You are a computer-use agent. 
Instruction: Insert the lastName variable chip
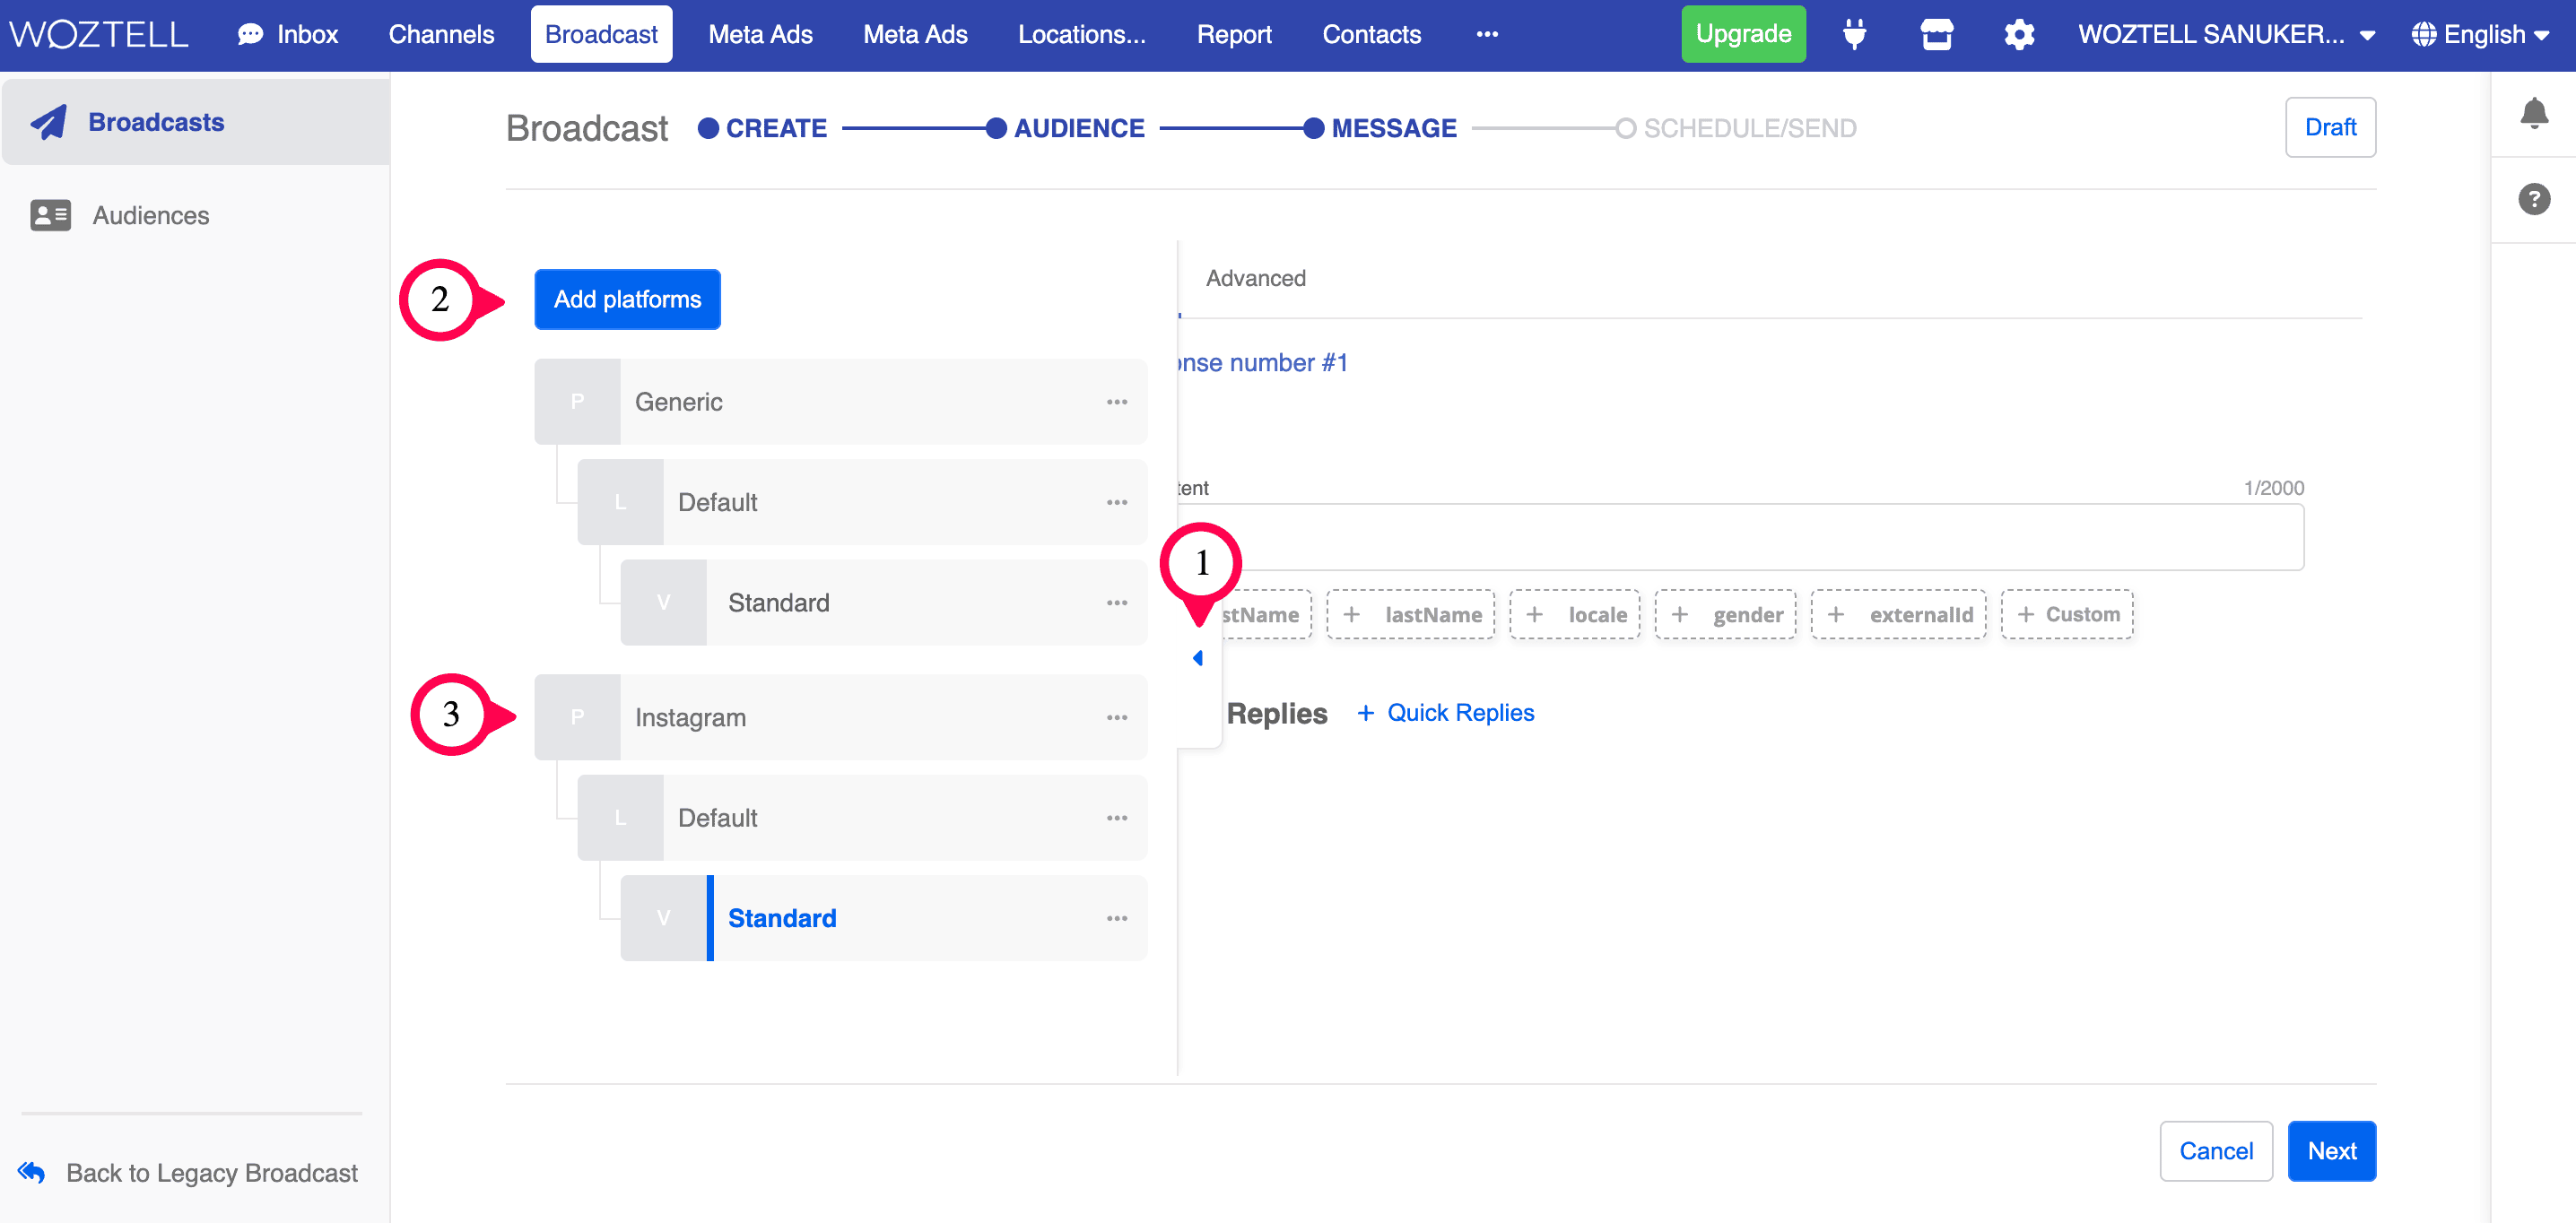tap(1411, 614)
